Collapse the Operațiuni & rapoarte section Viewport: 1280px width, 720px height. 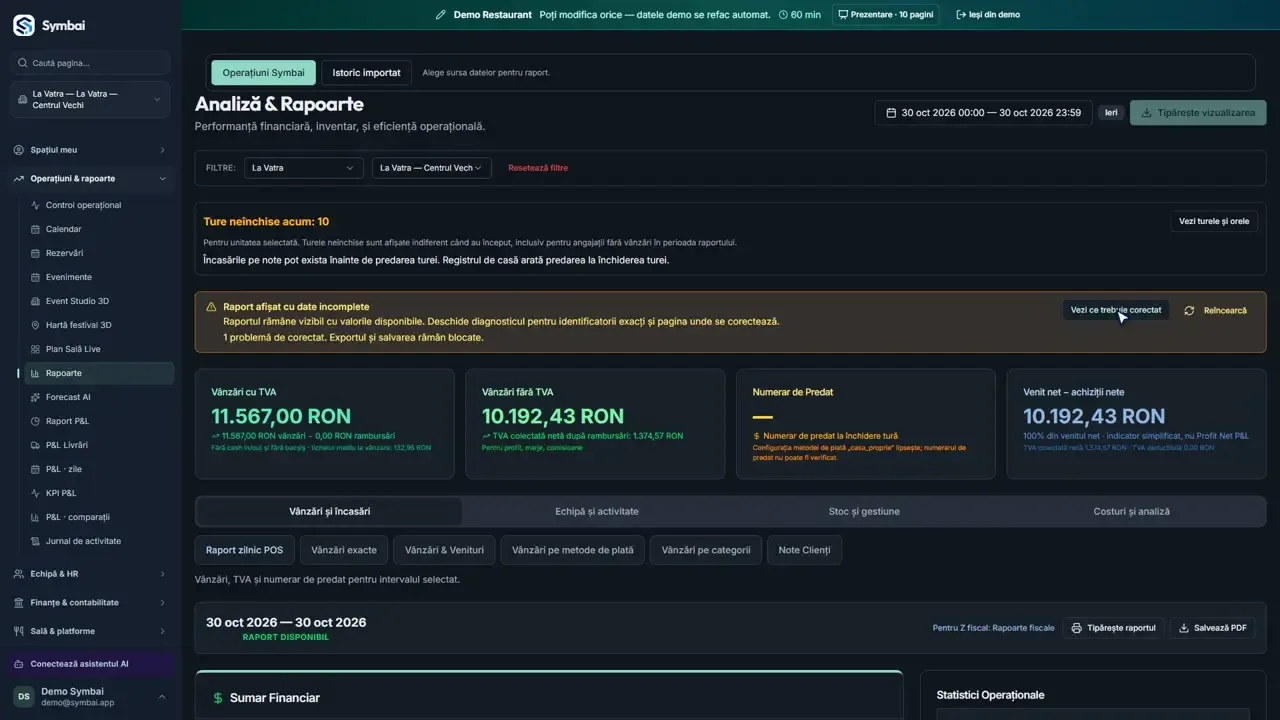pos(91,179)
